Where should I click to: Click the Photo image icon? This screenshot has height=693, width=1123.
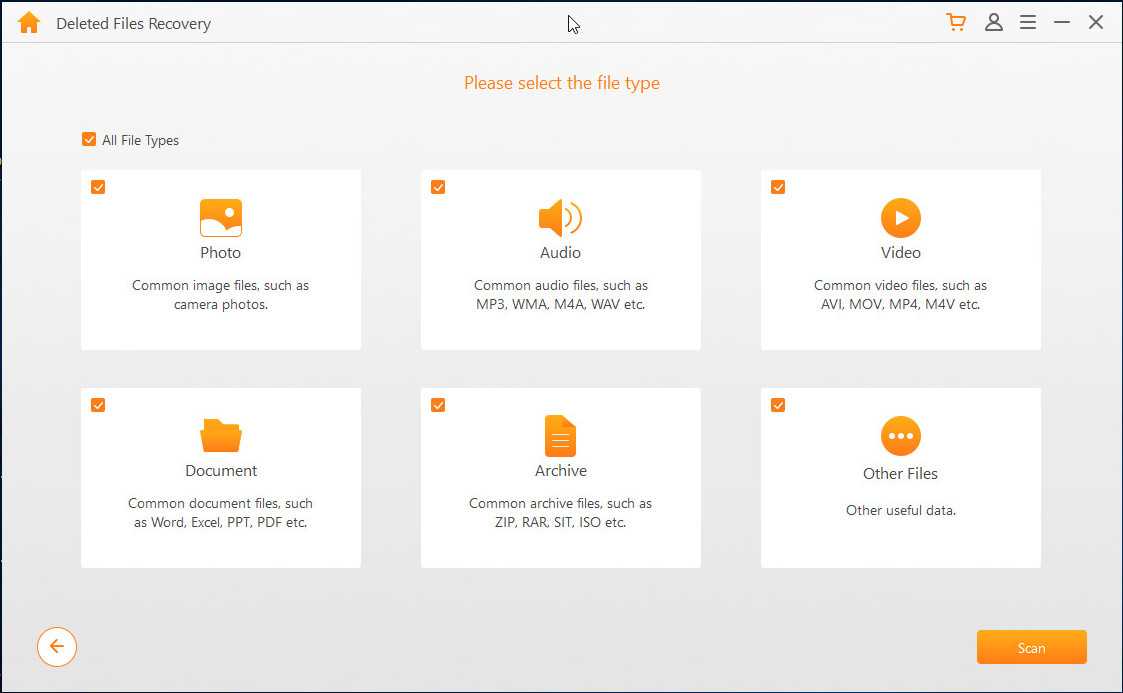[x=220, y=217]
